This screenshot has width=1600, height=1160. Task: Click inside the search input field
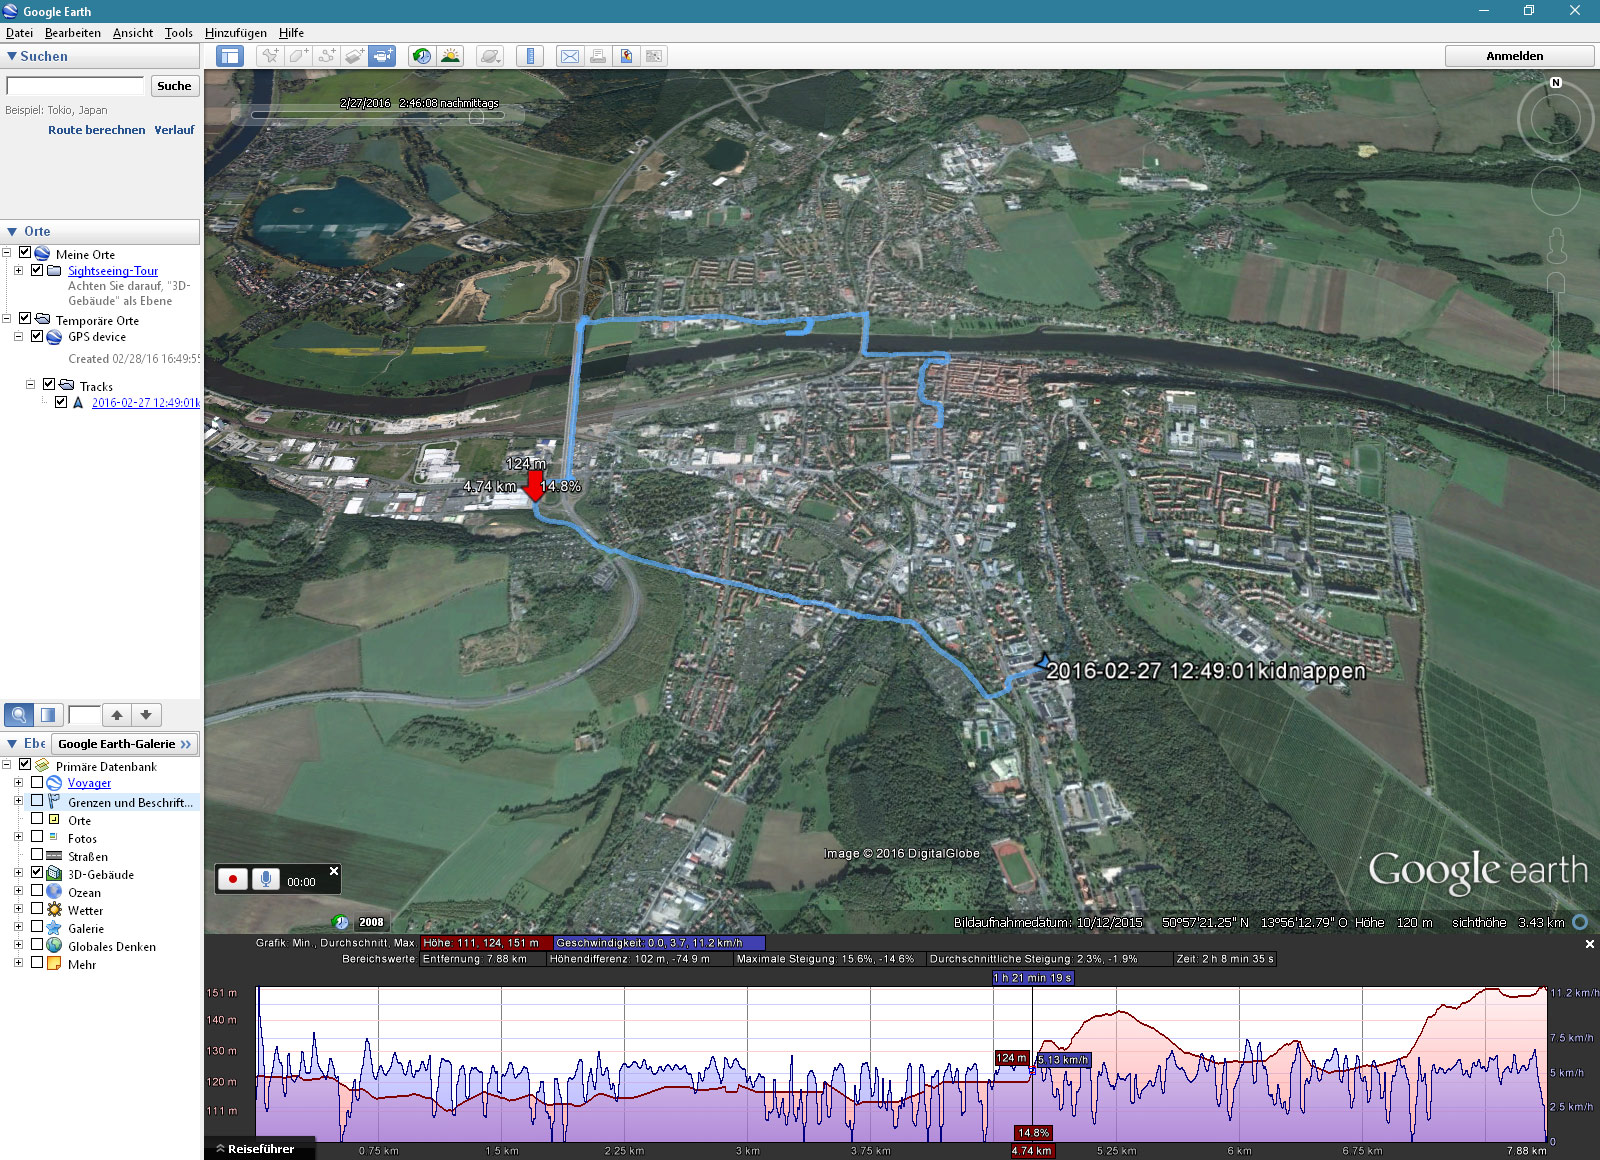click(x=76, y=86)
